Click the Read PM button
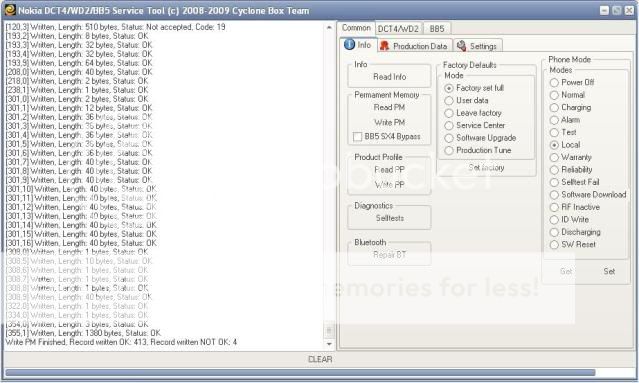The image size is (639, 383). [389, 107]
